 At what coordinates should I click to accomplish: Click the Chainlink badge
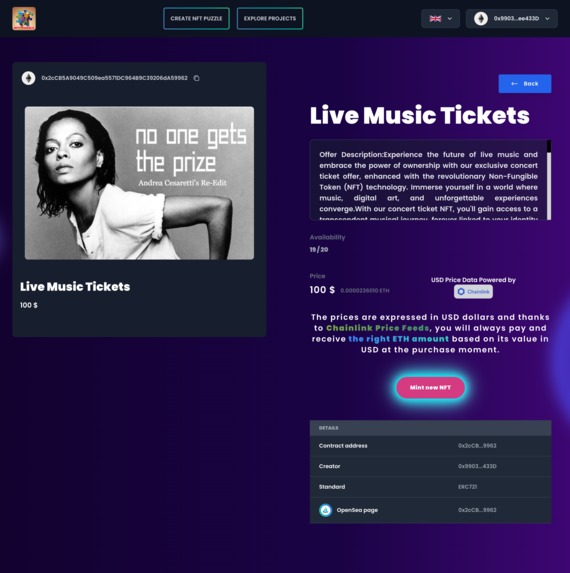coord(474,292)
